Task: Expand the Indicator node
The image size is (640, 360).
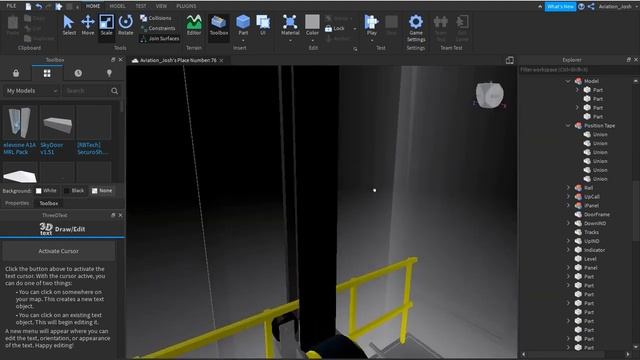Action: [568, 250]
